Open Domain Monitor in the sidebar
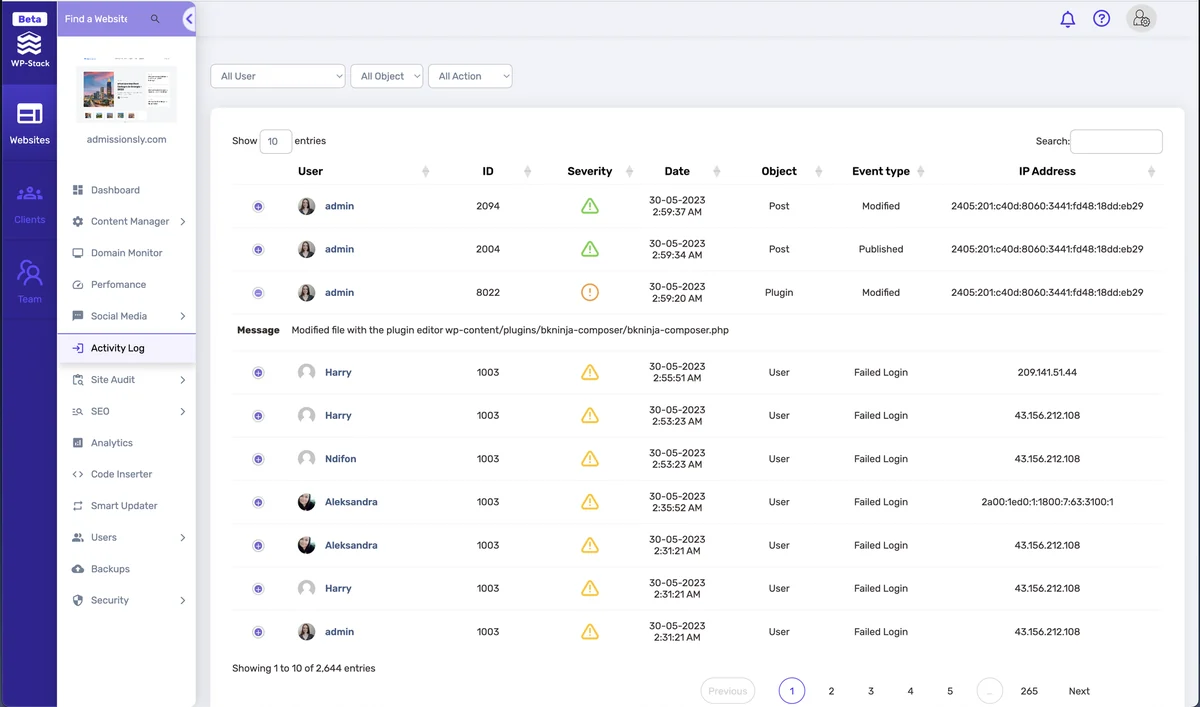 tap(127, 253)
